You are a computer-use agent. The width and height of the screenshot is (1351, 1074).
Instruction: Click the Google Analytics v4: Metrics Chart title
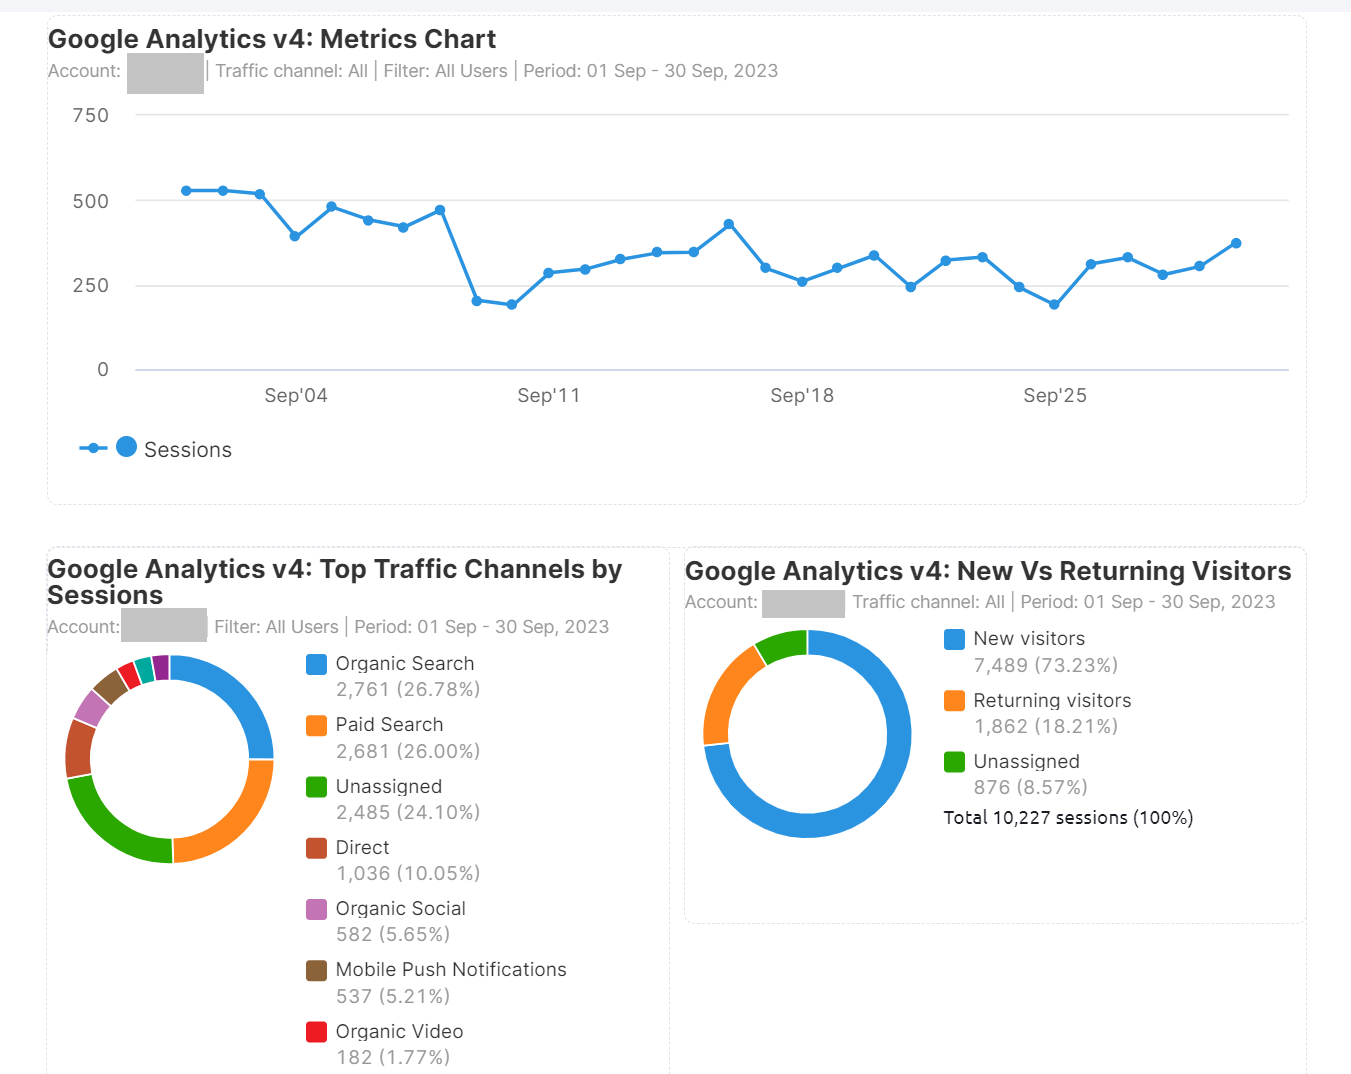[272, 38]
